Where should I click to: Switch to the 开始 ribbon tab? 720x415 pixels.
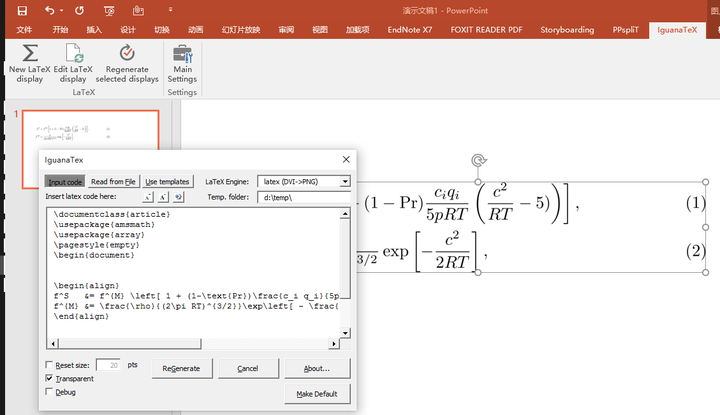(60, 30)
